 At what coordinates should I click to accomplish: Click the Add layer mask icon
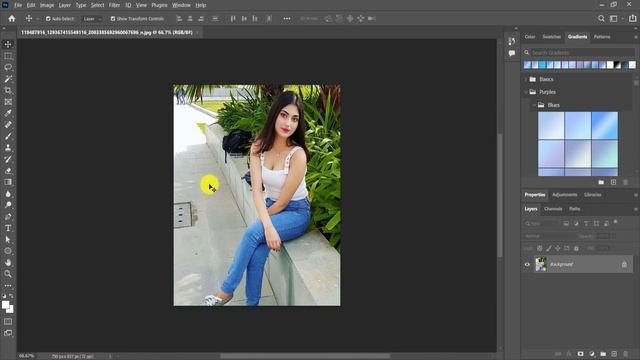(580, 354)
